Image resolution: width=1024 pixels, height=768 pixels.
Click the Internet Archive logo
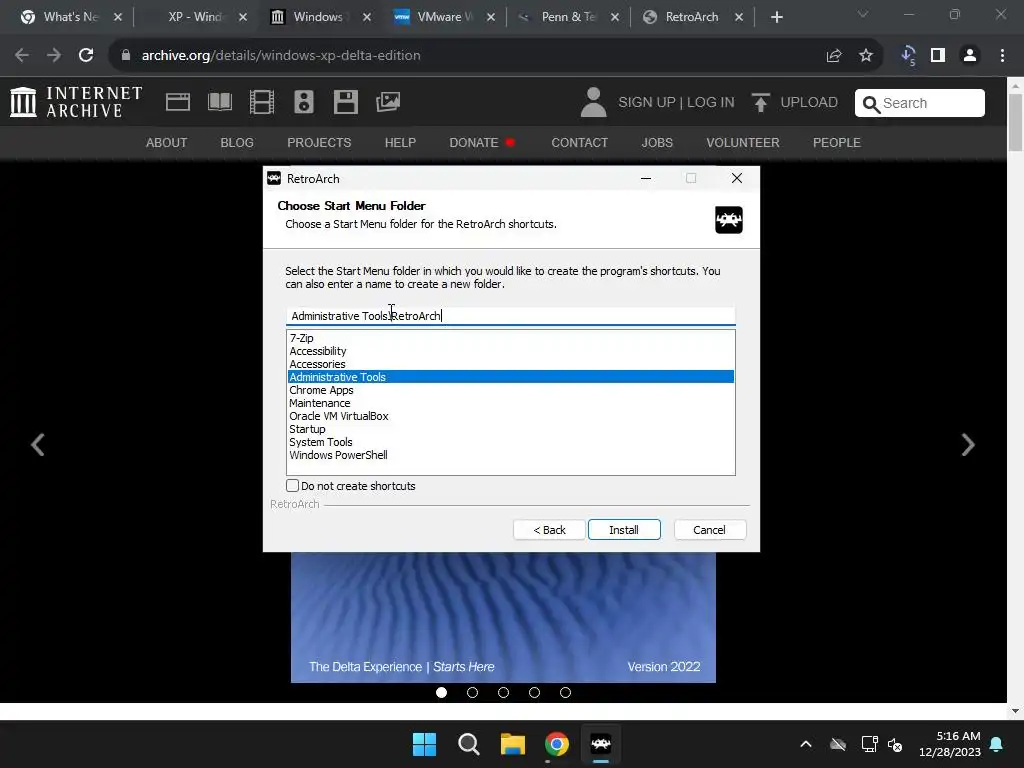coord(76,102)
